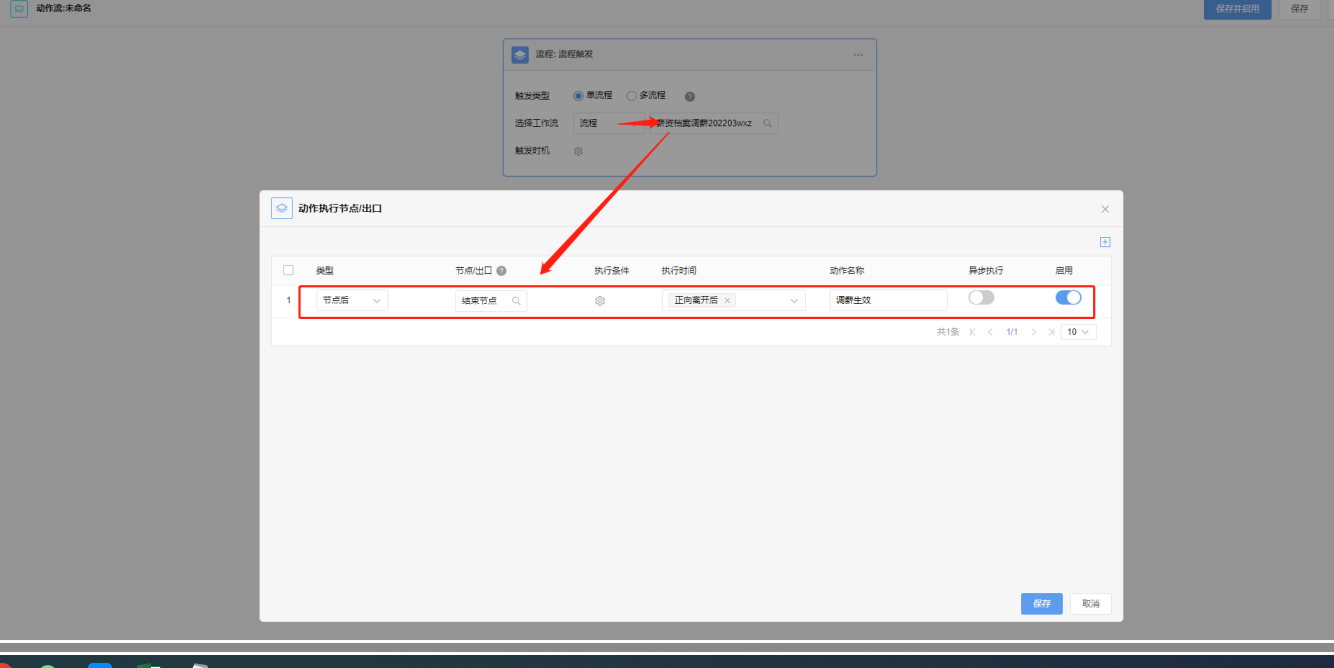This screenshot has width=1334, height=668.
Task: Open the page size dropdown showing 10
Action: coord(1079,332)
